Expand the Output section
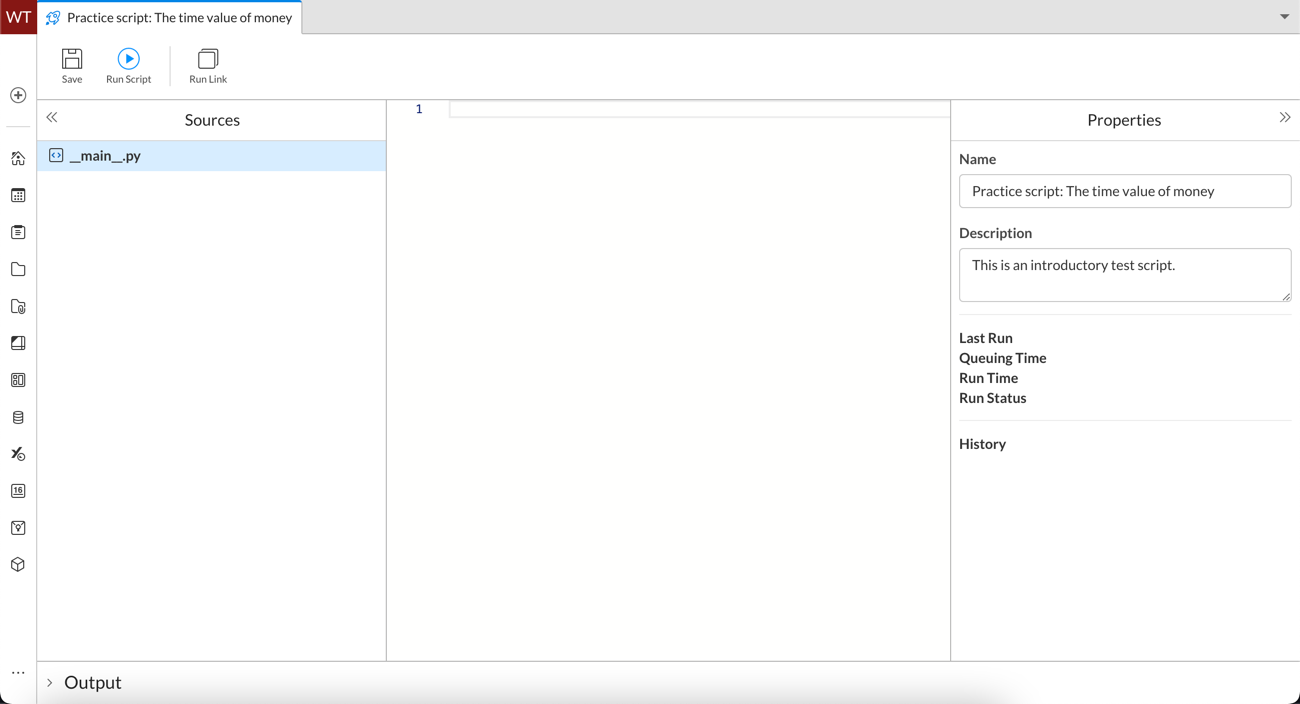 [x=50, y=683]
